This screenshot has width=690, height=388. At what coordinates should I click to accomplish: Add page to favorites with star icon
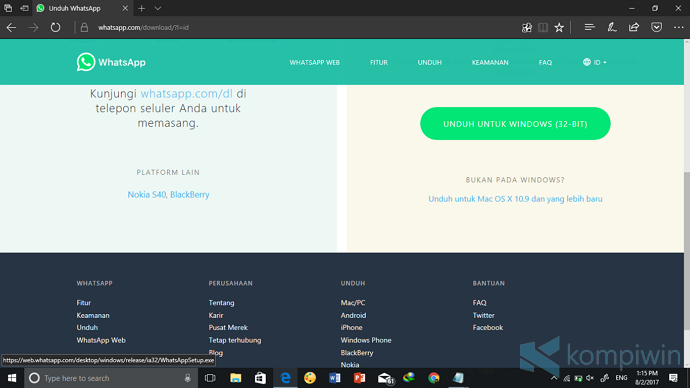coord(559,27)
